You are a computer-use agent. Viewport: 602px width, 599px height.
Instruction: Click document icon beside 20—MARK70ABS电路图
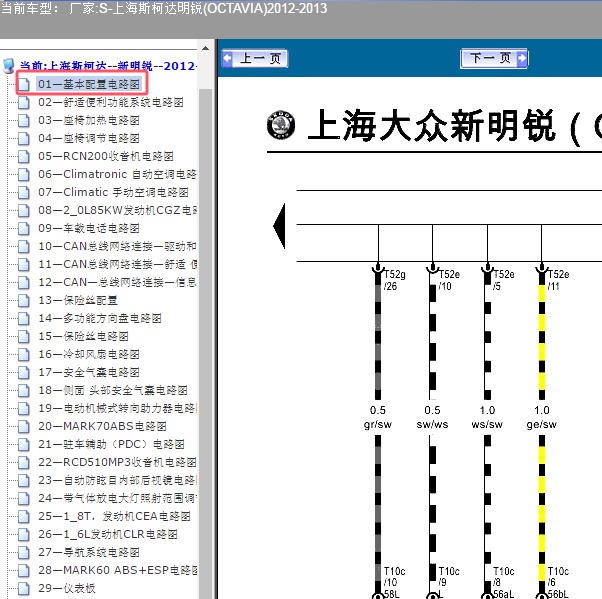24,426
